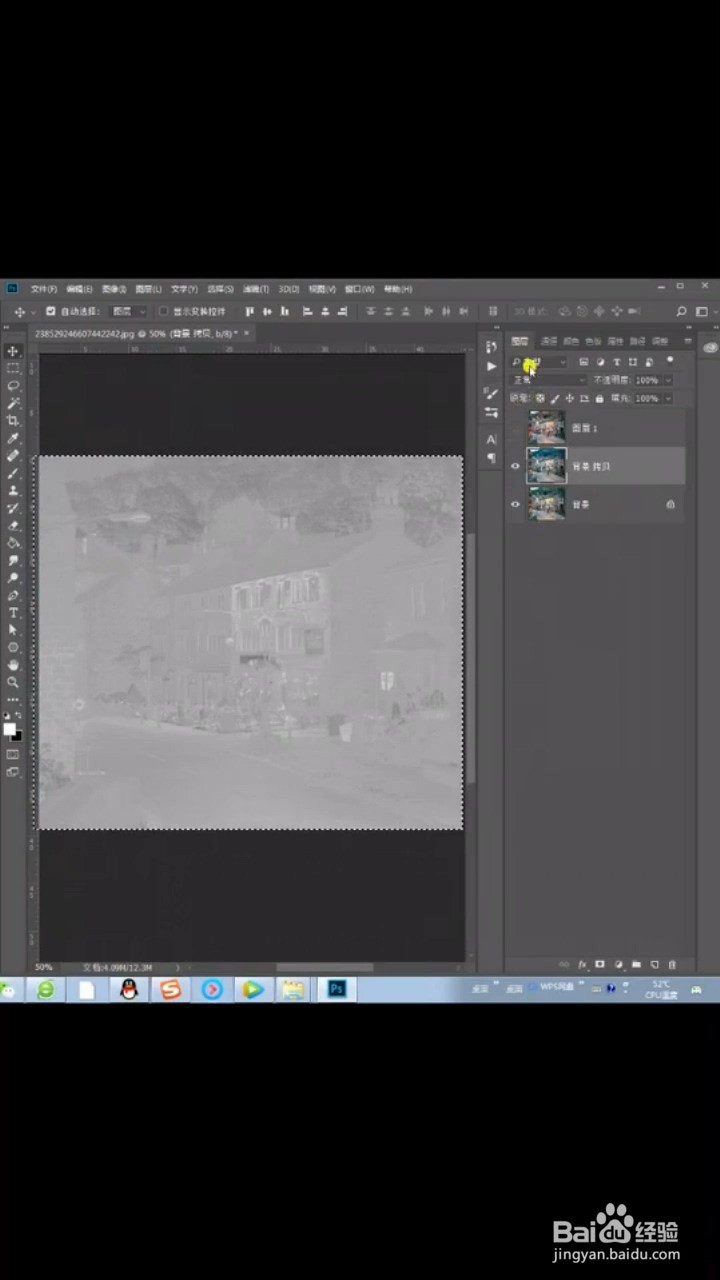The width and height of the screenshot is (720, 1280).
Task: Toggle lock transparent pixels
Action: tap(541, 398)
